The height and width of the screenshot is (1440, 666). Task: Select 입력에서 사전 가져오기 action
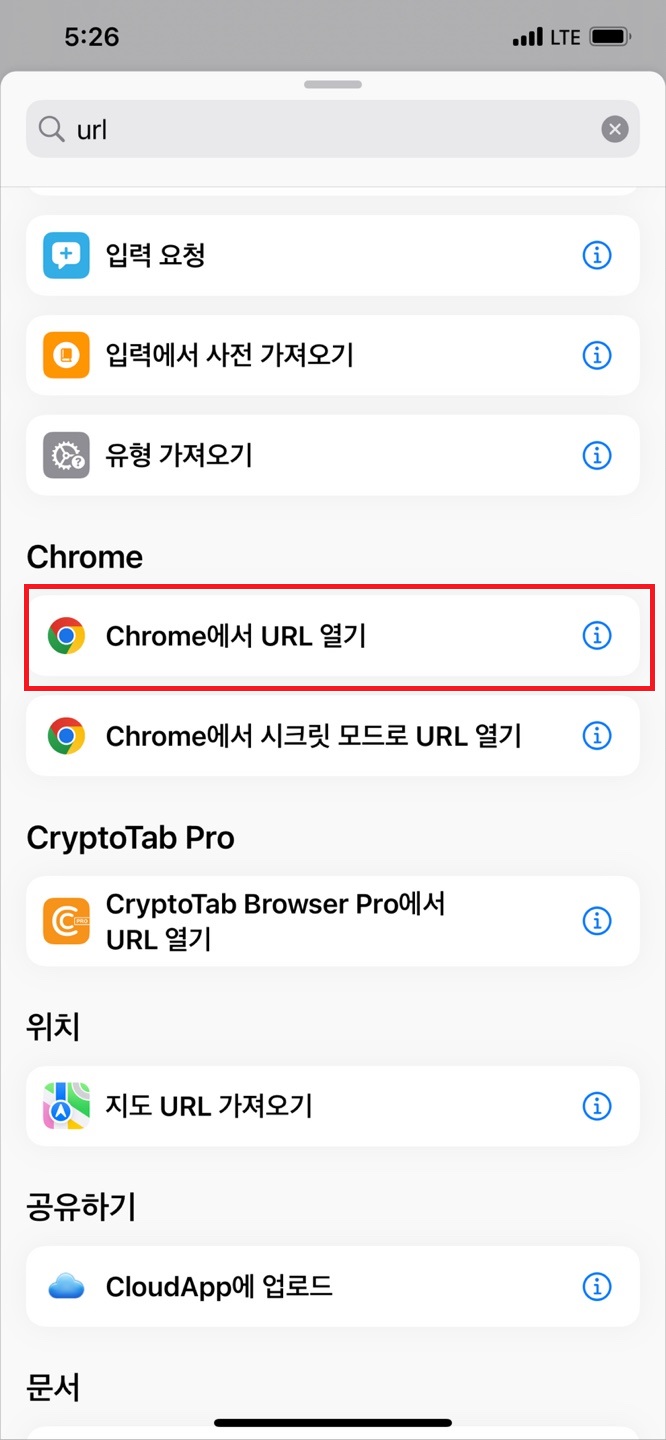click(332, 355)
